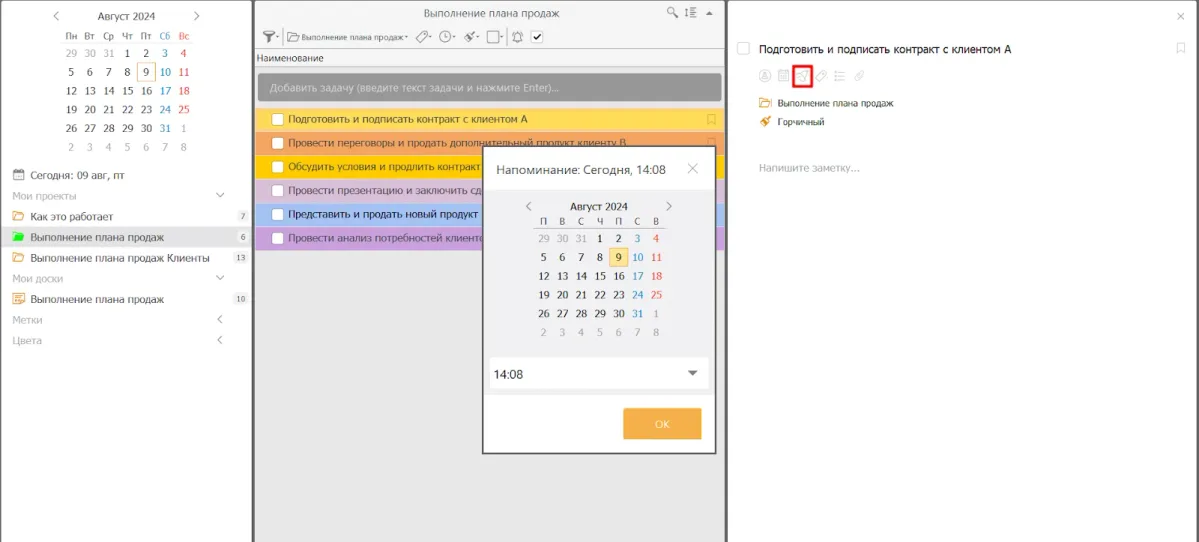Click the paper plane reminder icon in task details

click(801, 76)
